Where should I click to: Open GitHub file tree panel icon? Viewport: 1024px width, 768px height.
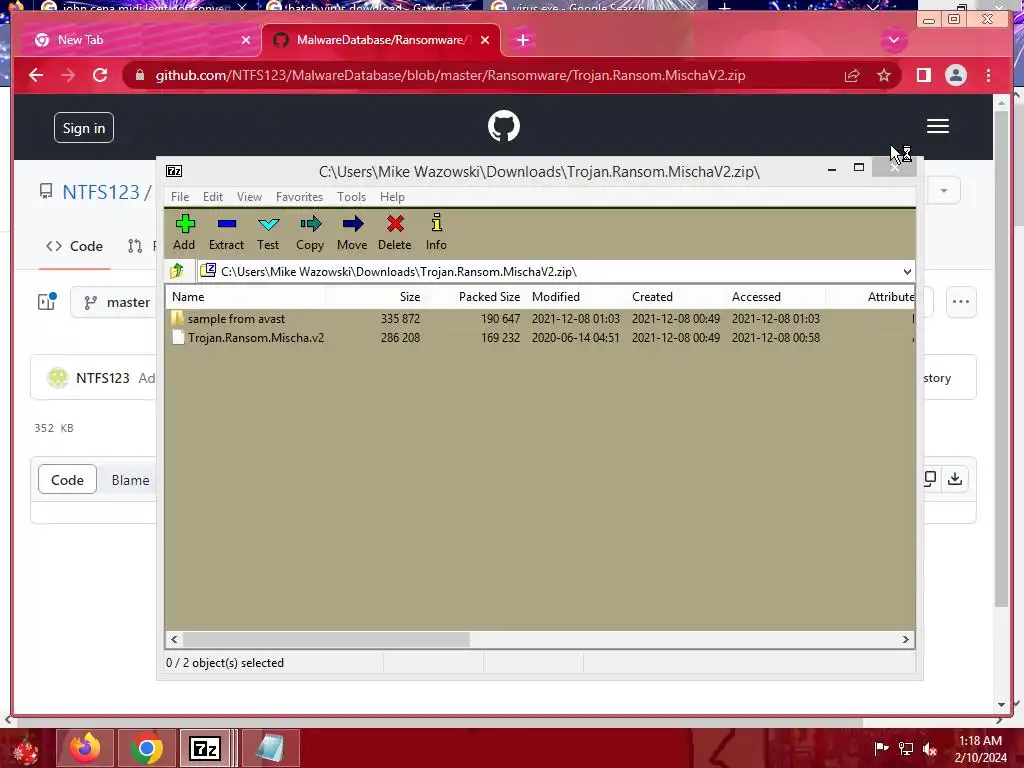(47, 301)
